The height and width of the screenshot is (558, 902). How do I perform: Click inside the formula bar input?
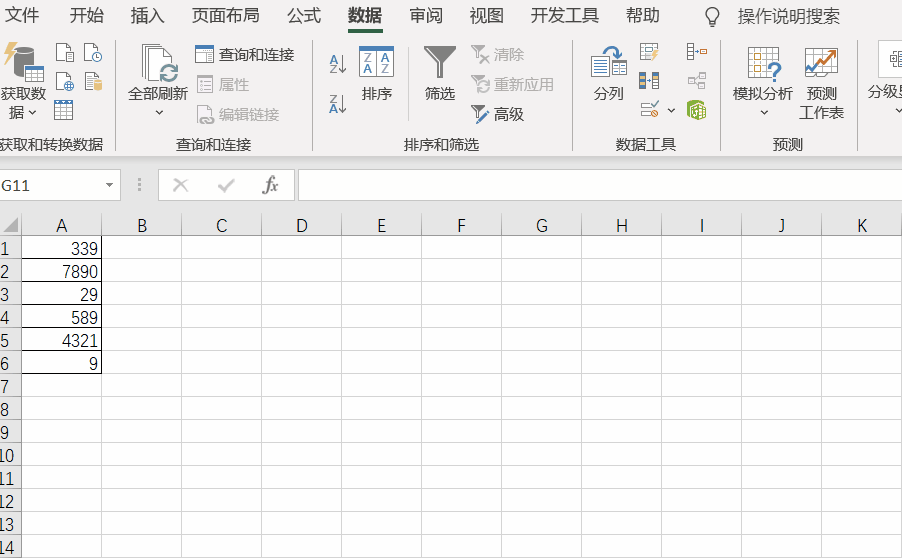click(x=599, y=185)
